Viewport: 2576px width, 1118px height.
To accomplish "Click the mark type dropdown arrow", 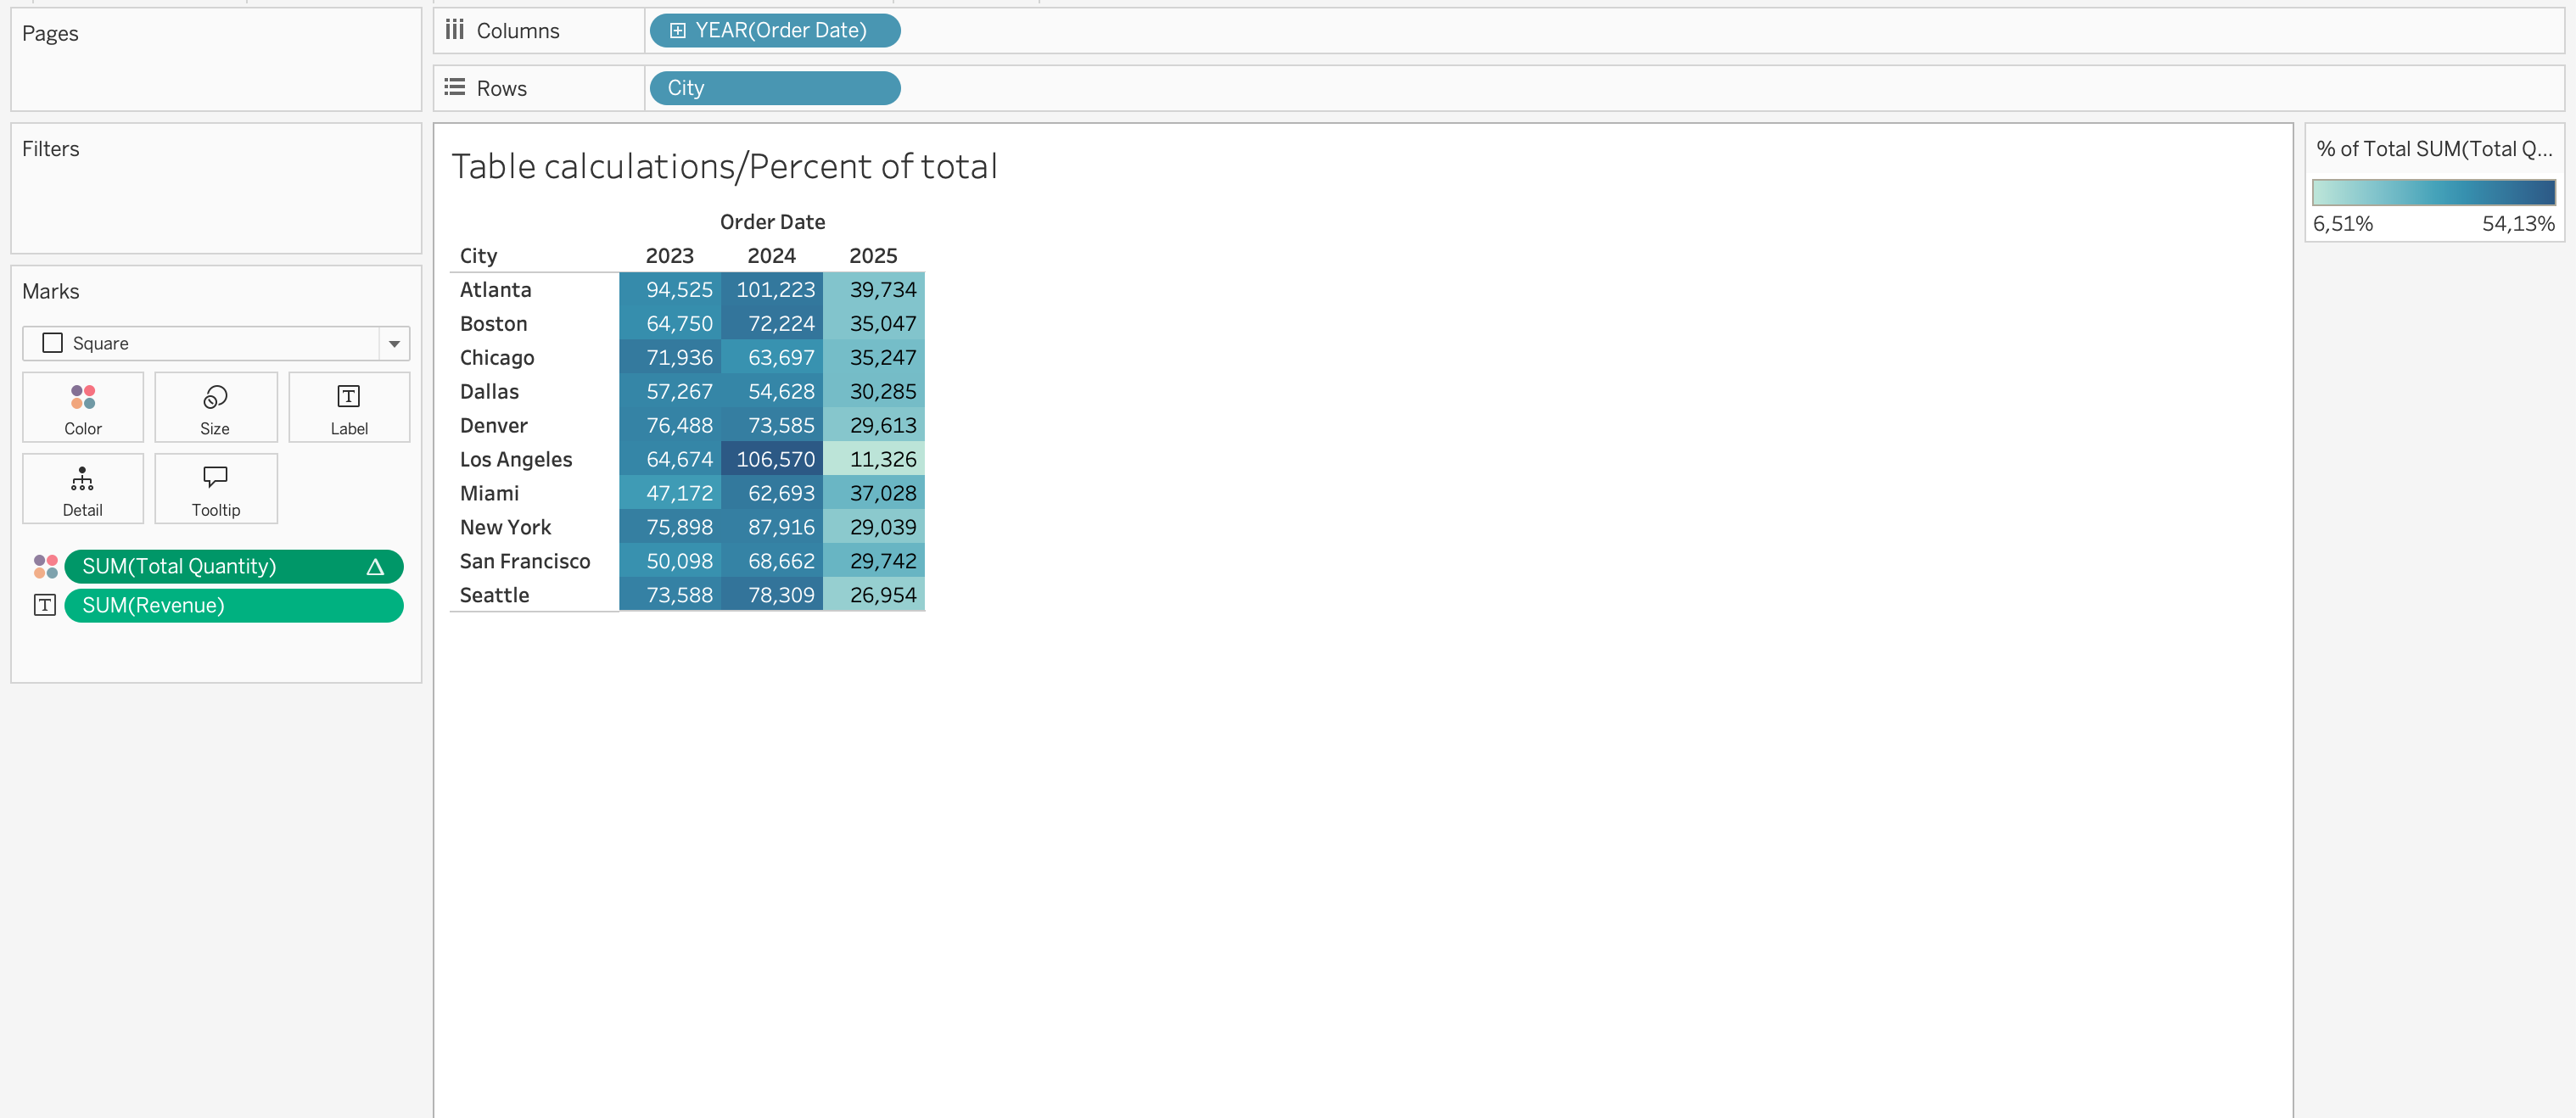I will 394,343.
